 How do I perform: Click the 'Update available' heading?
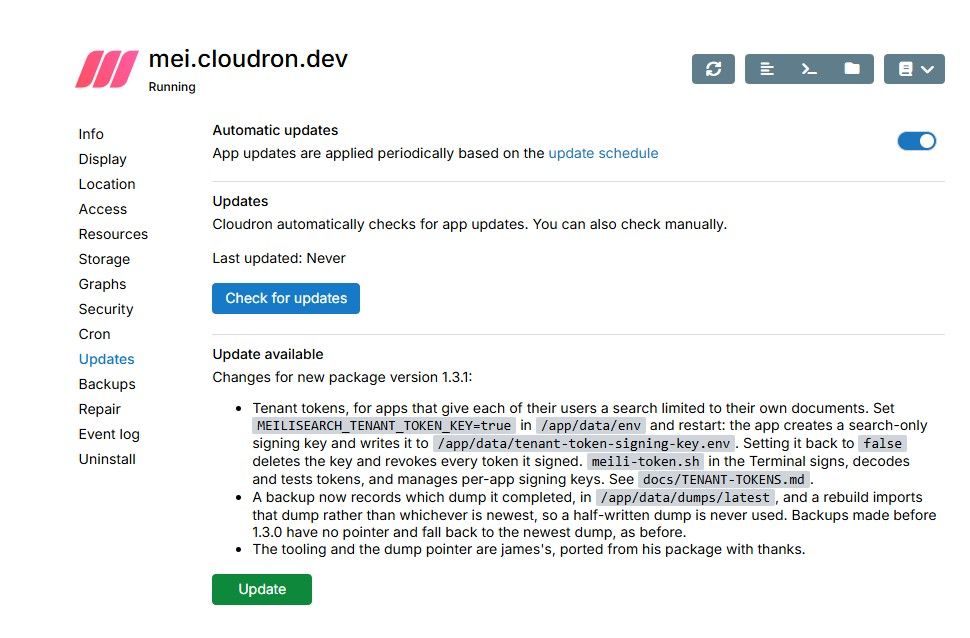(x=268, y=355)
